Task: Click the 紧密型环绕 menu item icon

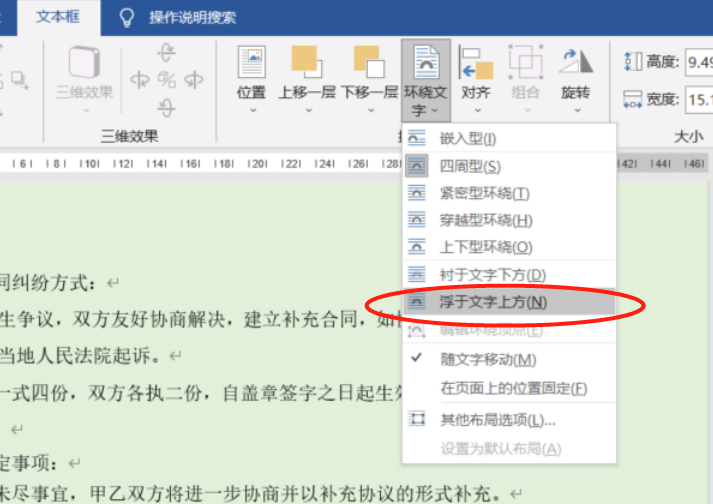Action: tap(417, 193)
